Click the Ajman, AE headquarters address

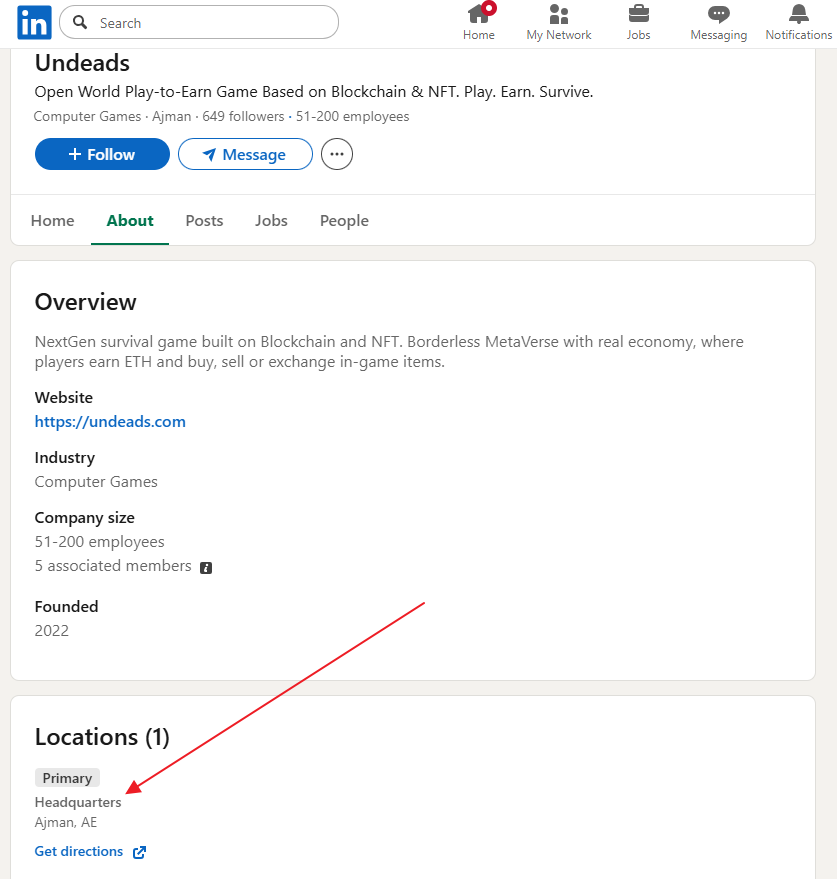click(x=66, y=822)
